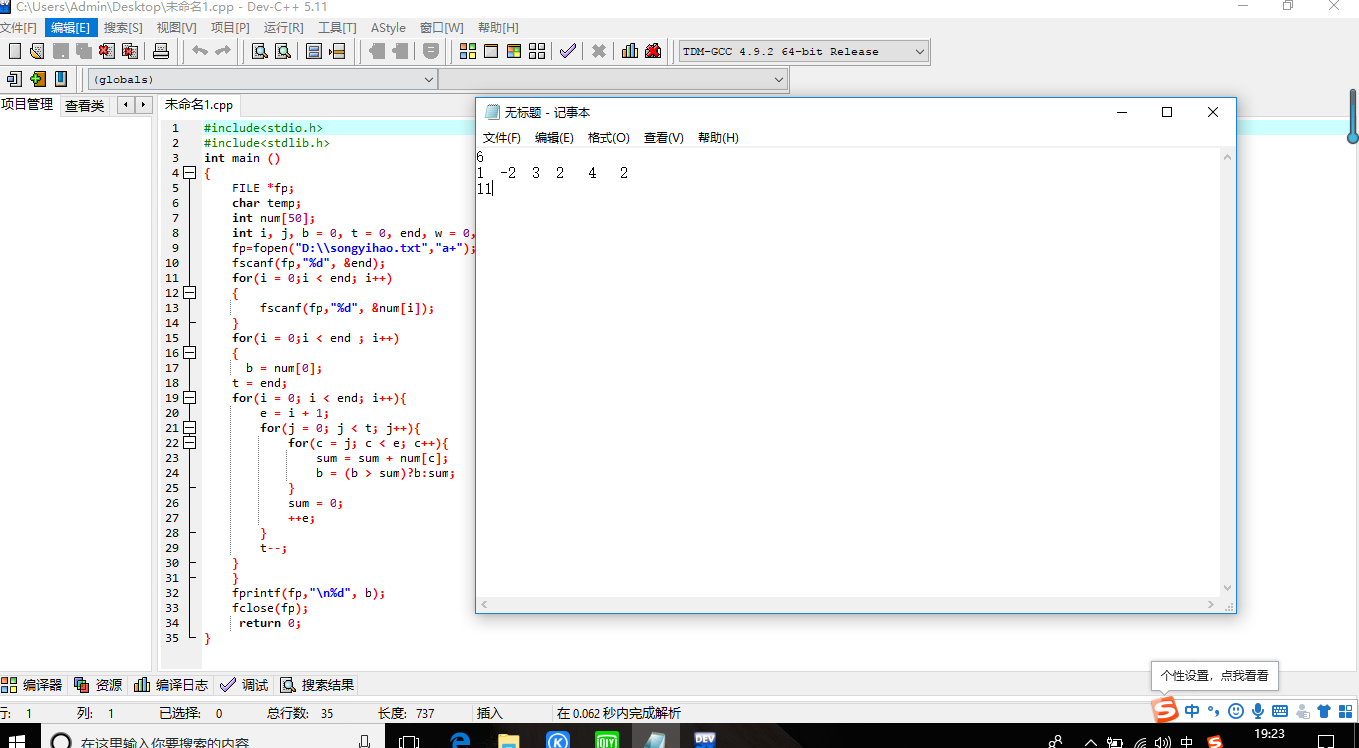
Task: Open the empty function list dropdown
Action: 613,79
